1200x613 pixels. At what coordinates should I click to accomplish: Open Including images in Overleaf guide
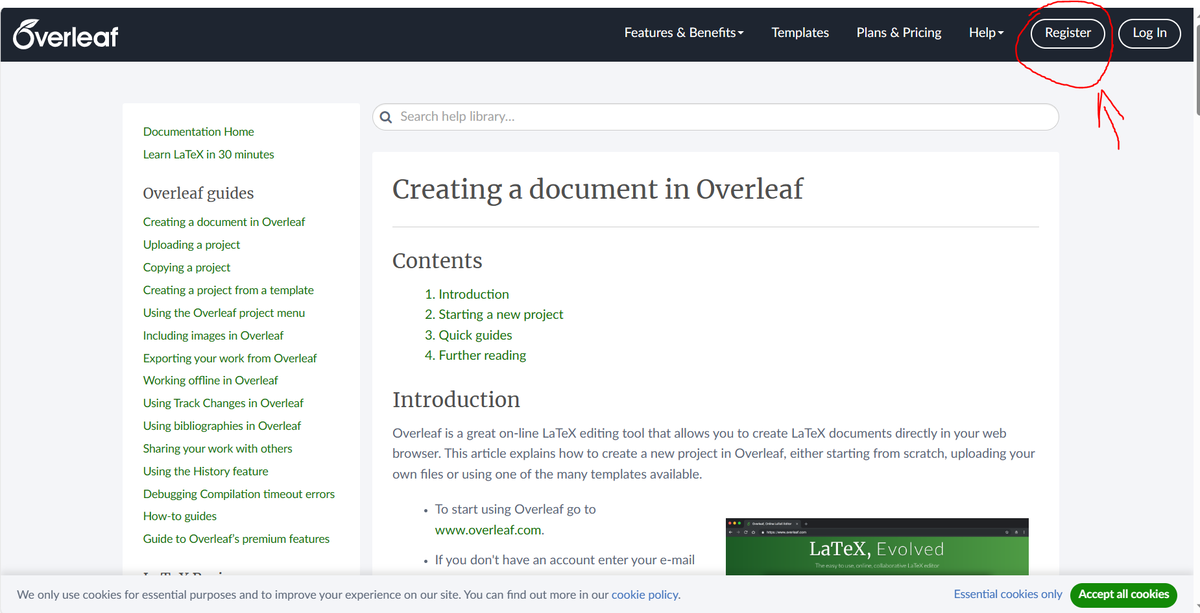pos(213,336)
